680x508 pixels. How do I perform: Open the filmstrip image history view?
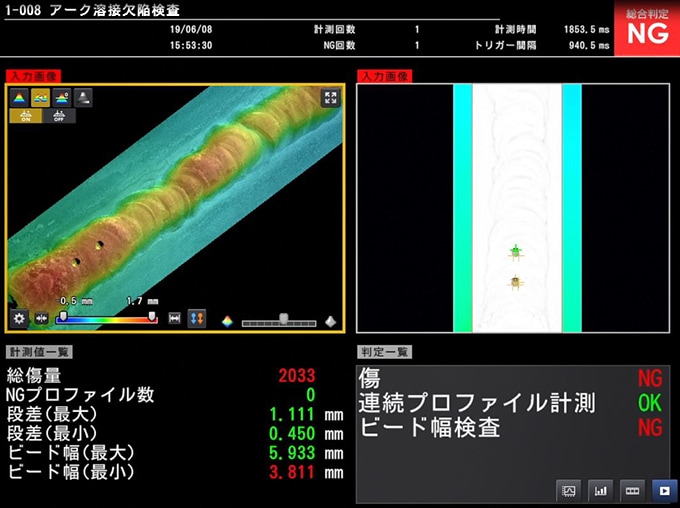[631, 490]
